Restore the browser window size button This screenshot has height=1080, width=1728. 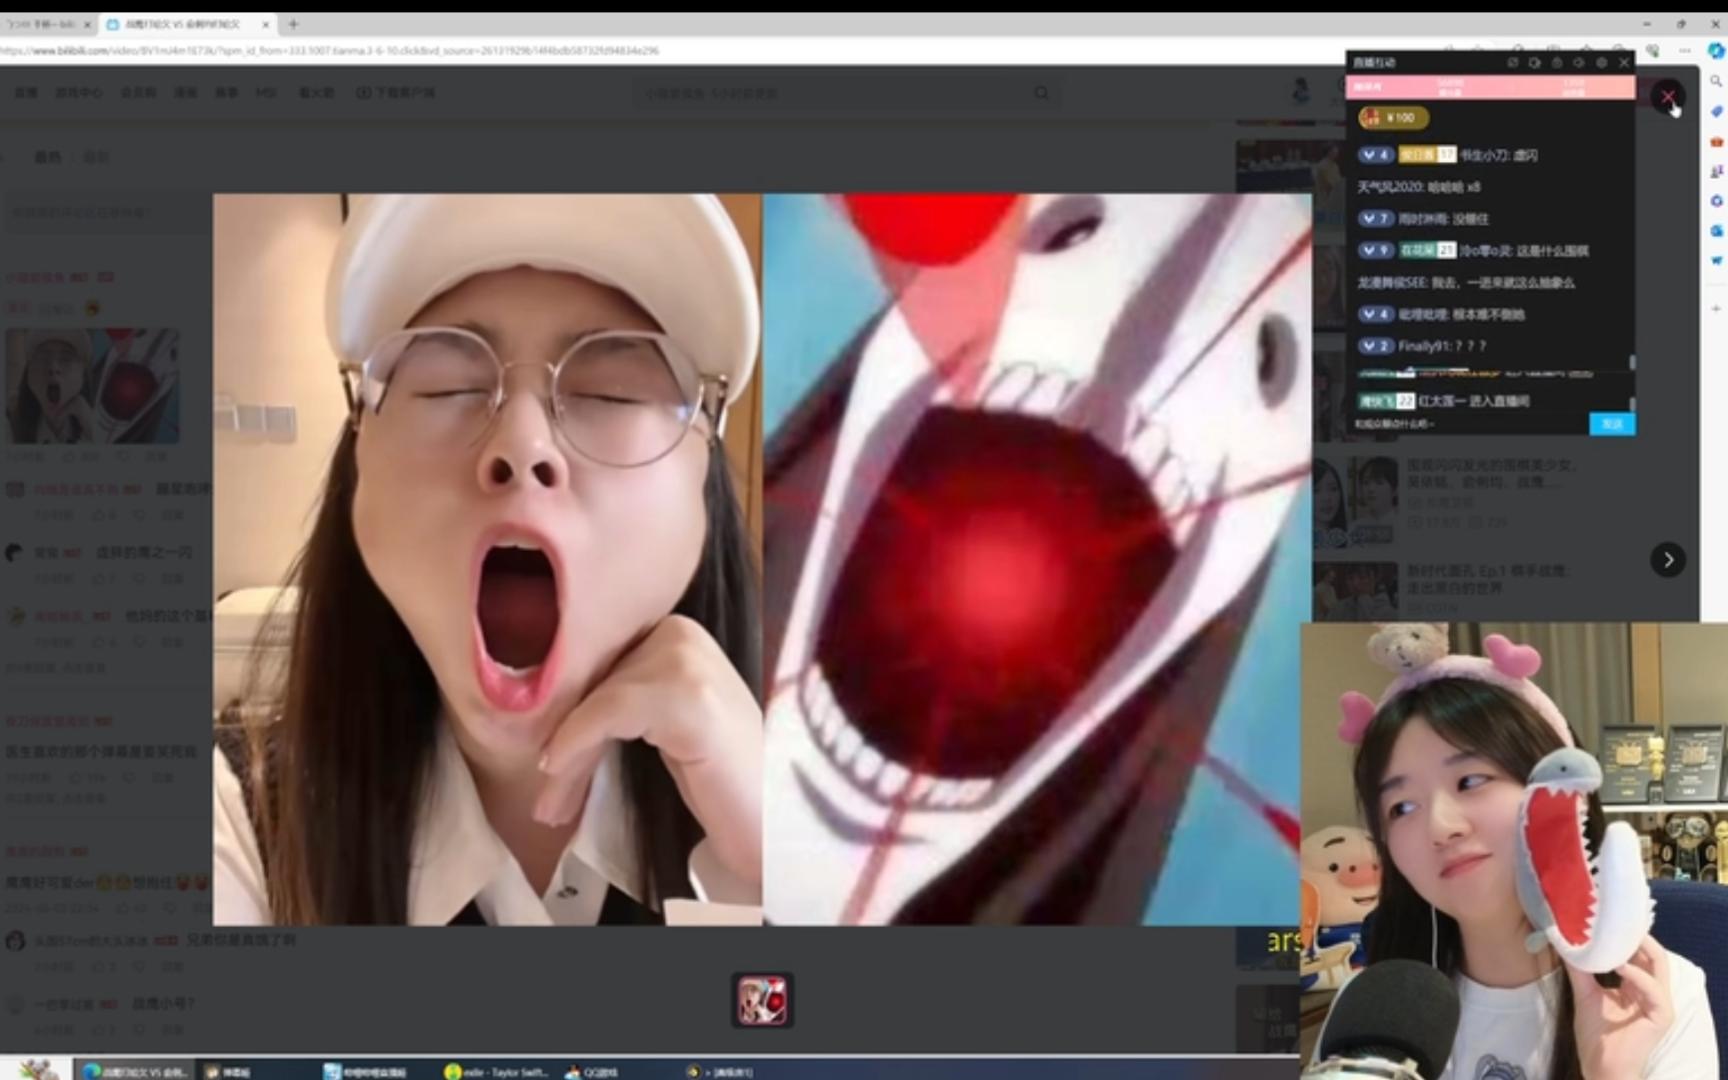[1681, 23]
